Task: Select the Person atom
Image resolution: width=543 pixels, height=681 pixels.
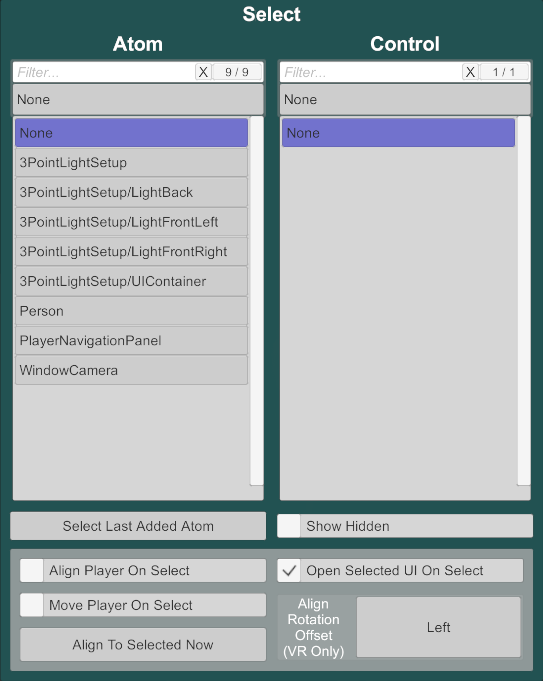Action: point(131,311)
